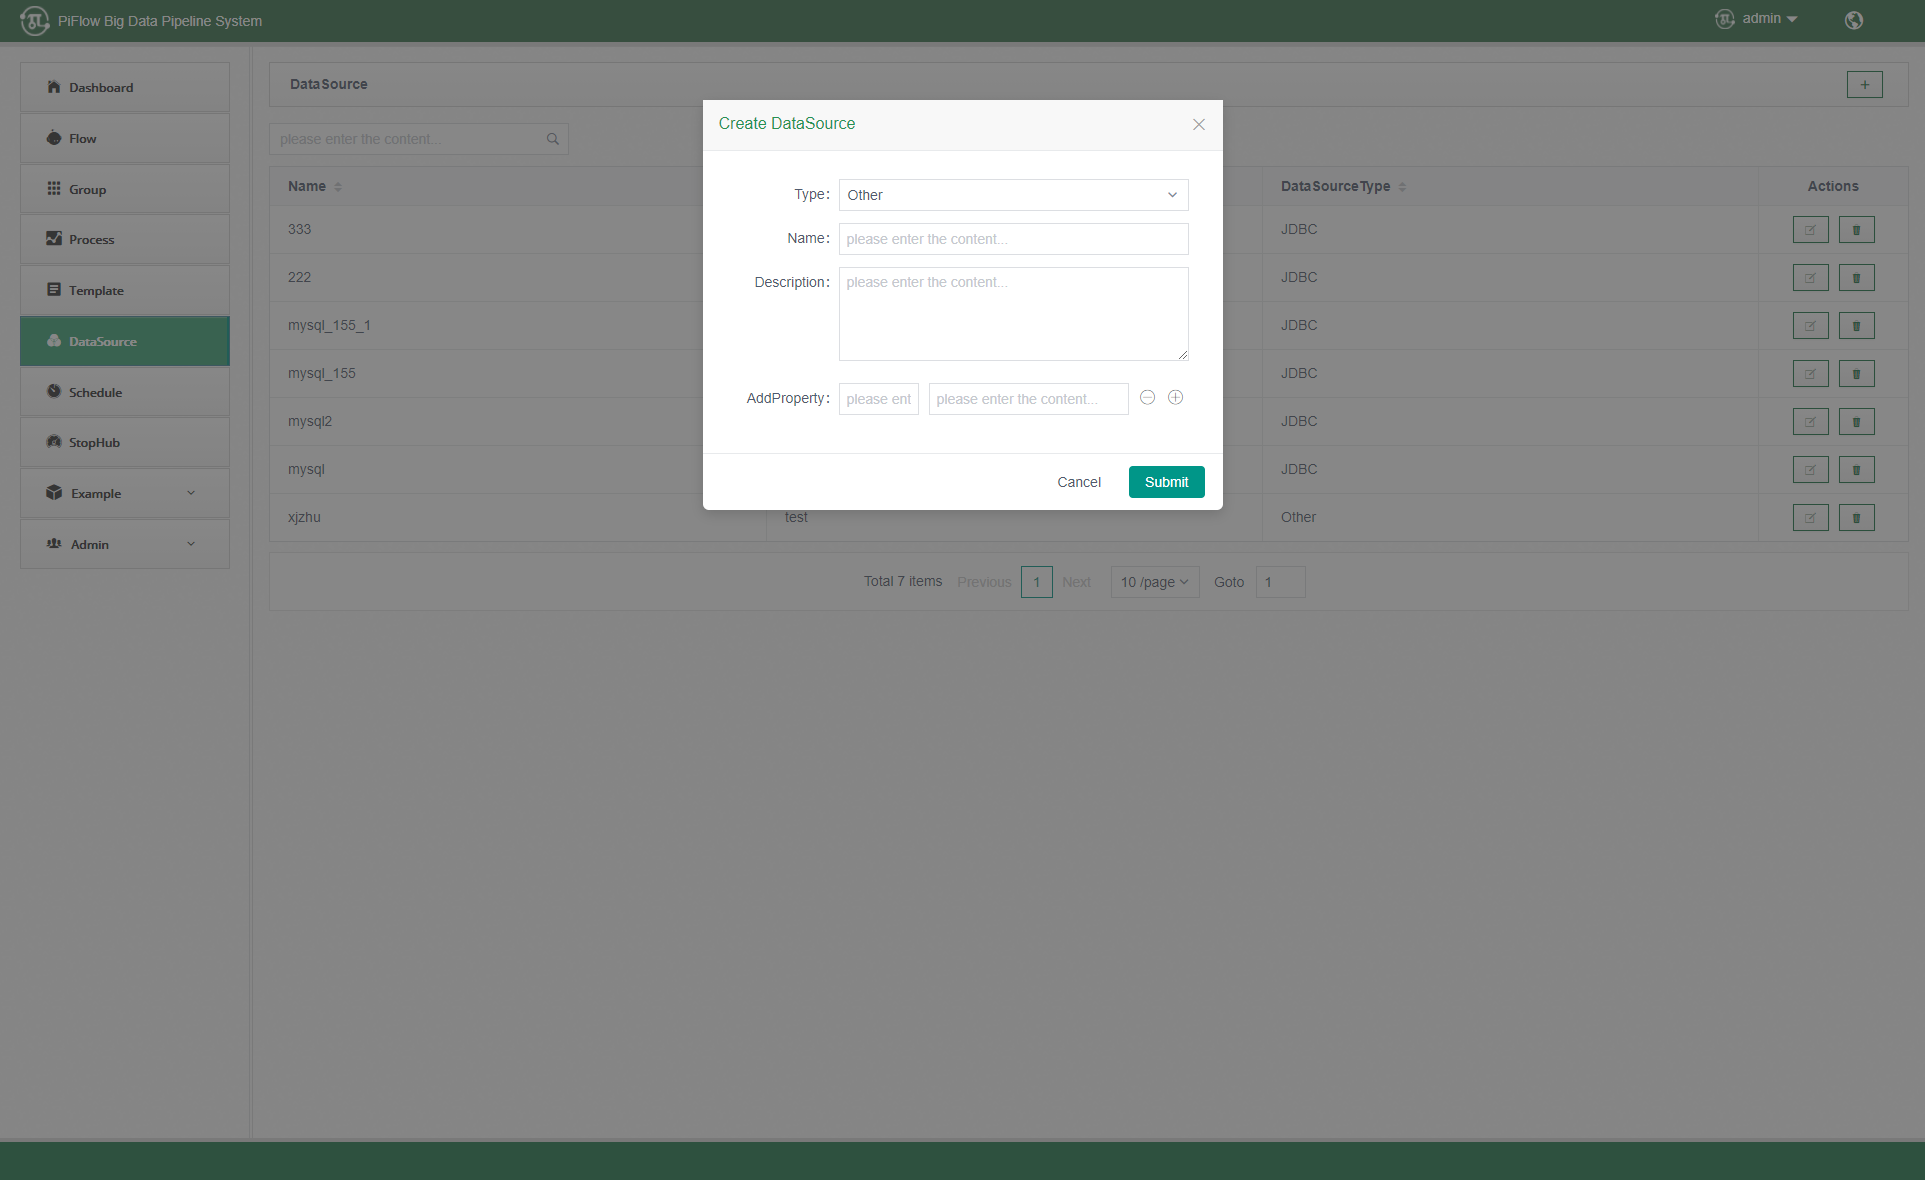Click the StopHub sidebar icon

click(52, 441)
